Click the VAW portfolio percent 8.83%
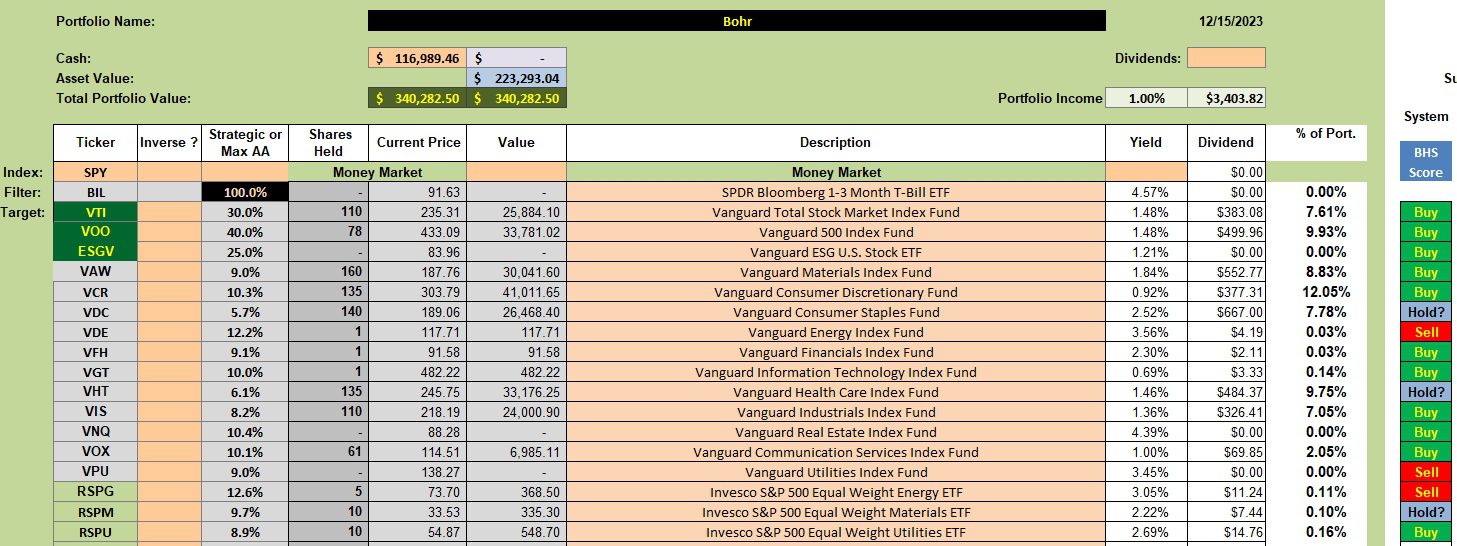 point(1326,272)
